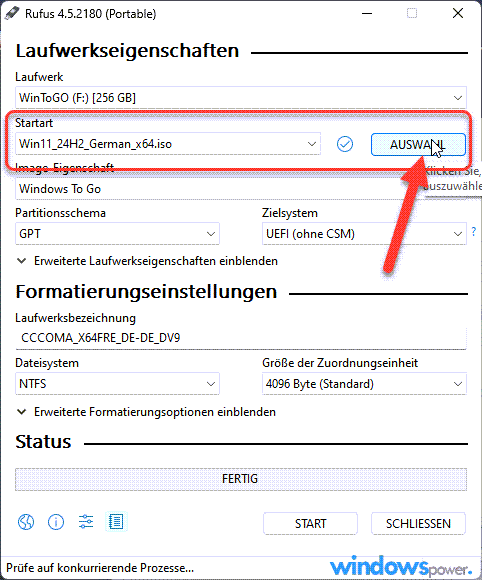The width and height of the screenshot is (482, 580).
Task: Open the Dateisystem NTFS dropdown
Action: click(x=117, y=384)
